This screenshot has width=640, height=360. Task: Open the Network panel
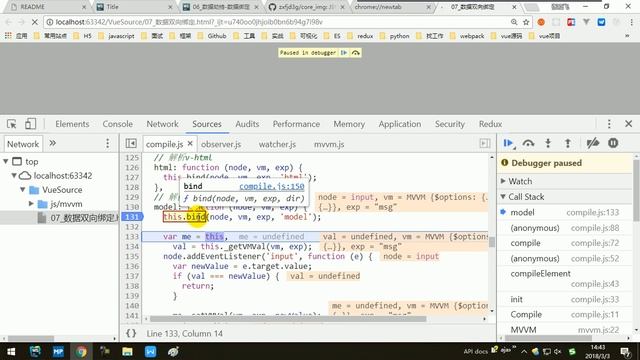pyautogui.click(x=162, y=124)
